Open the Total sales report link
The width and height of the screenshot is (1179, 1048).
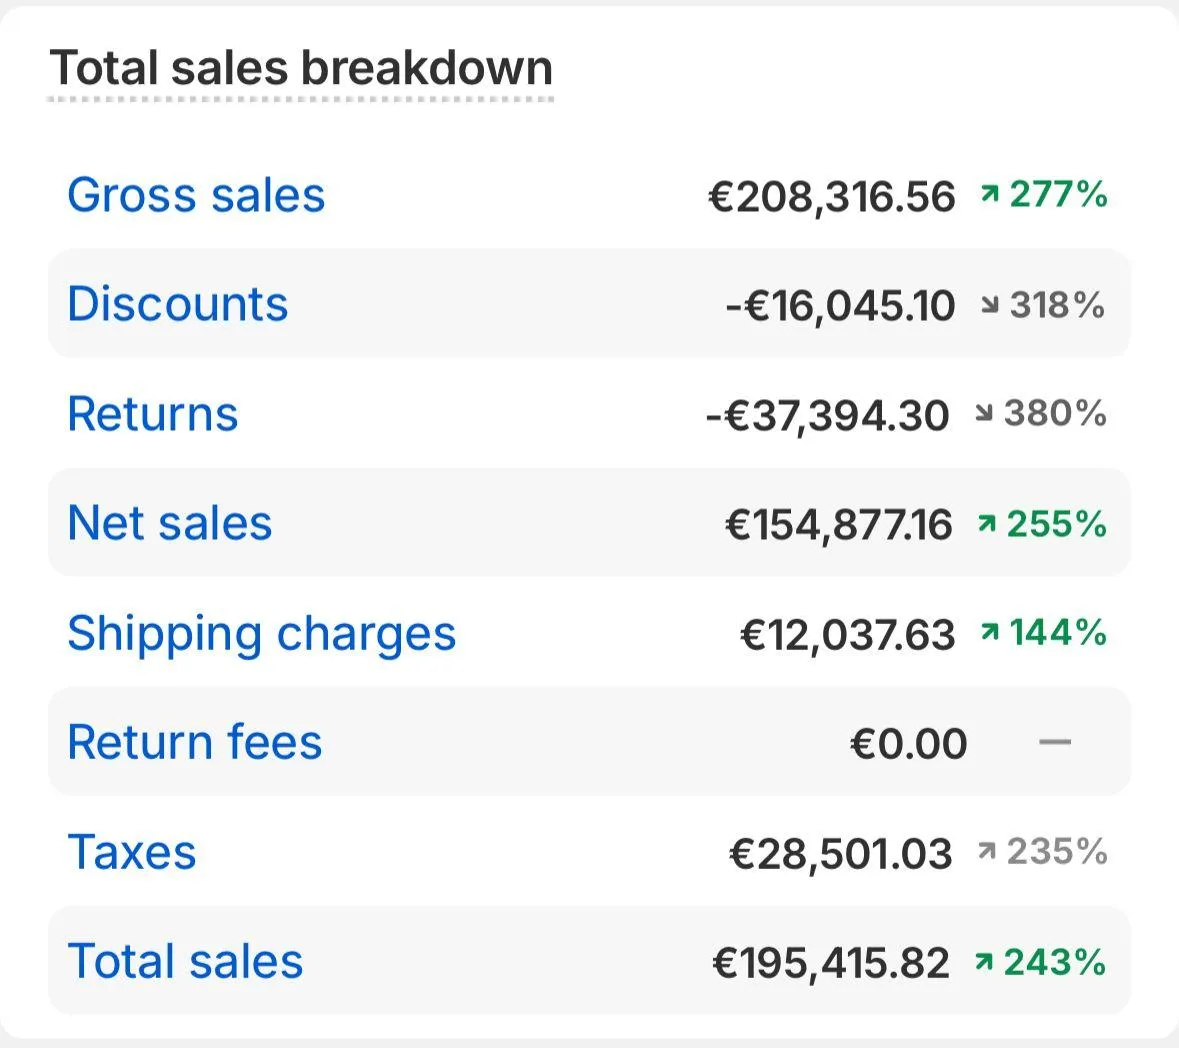click(184, 961)
